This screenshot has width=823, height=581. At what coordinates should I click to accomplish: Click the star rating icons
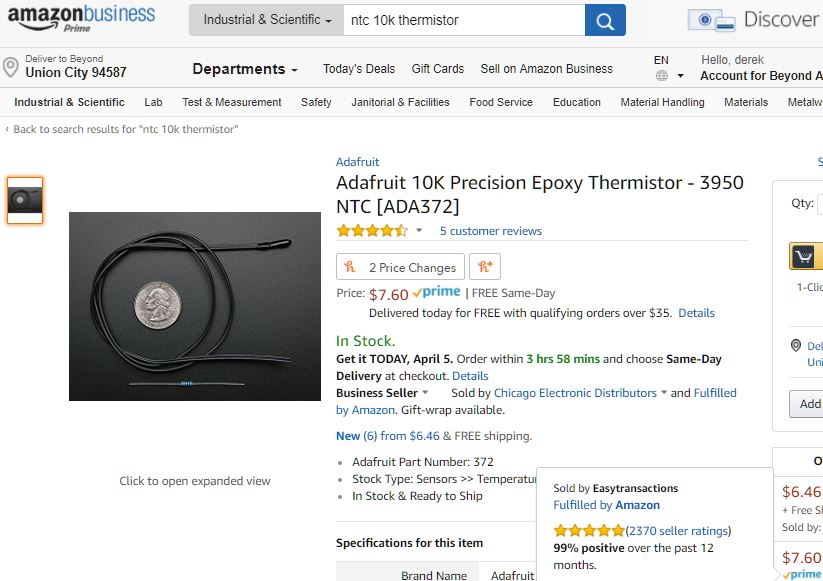pos(372,230)
